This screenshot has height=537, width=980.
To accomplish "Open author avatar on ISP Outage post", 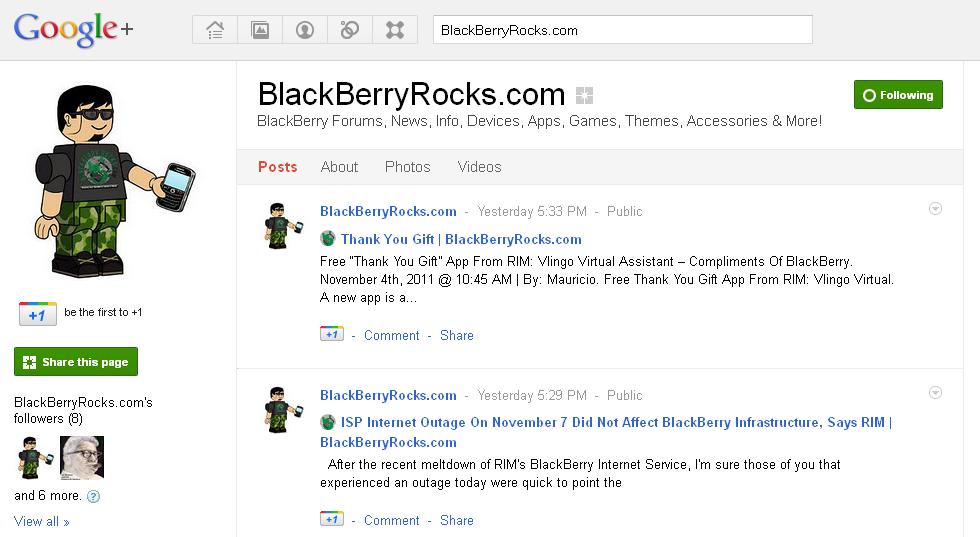I will coord(283,409).
